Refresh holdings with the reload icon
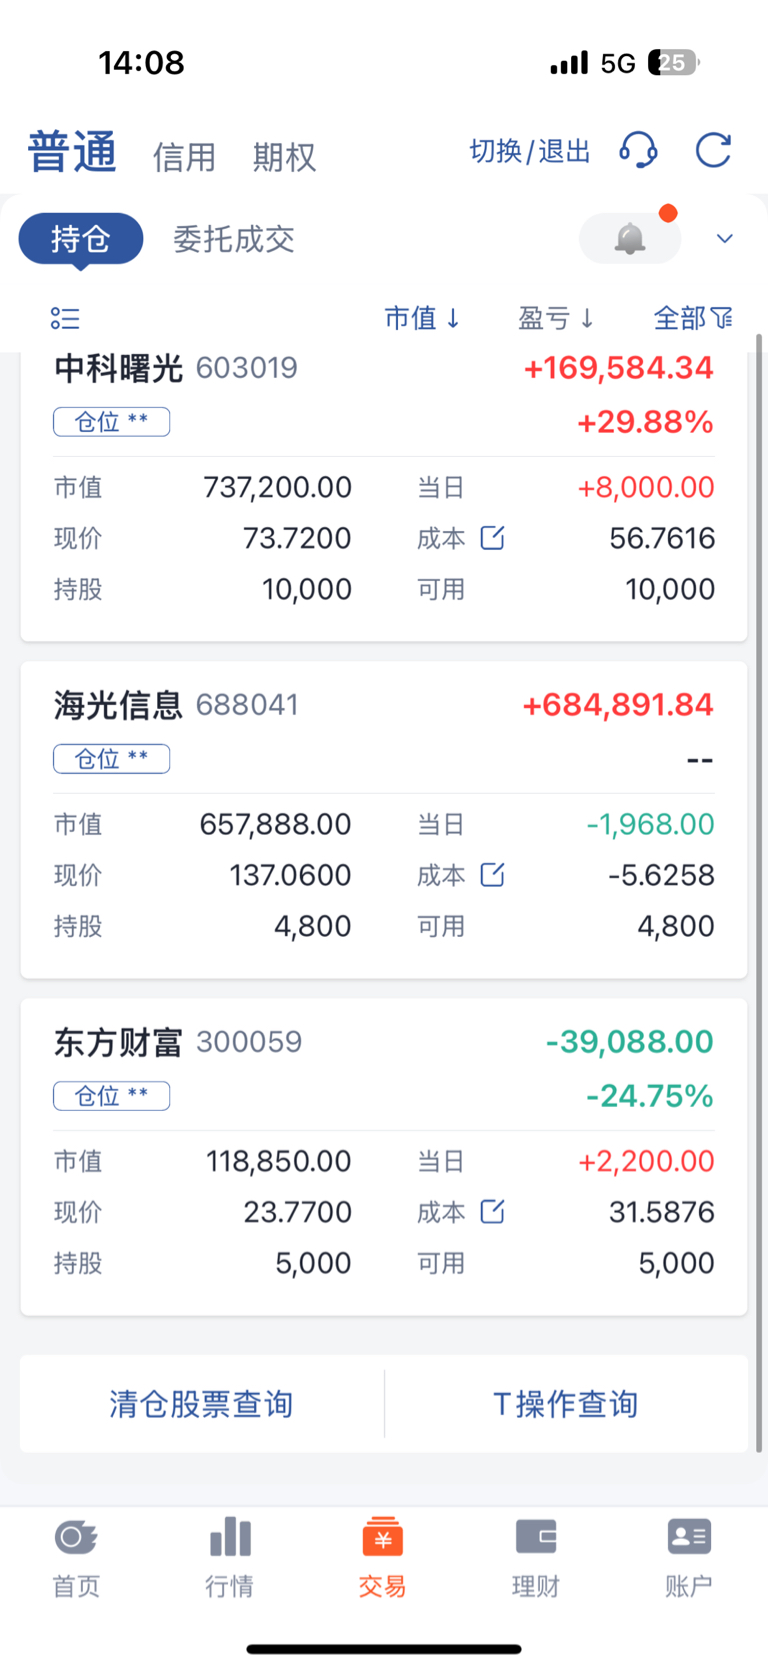Viewport: 769px width, 1670px height. [x=714, y=151]
